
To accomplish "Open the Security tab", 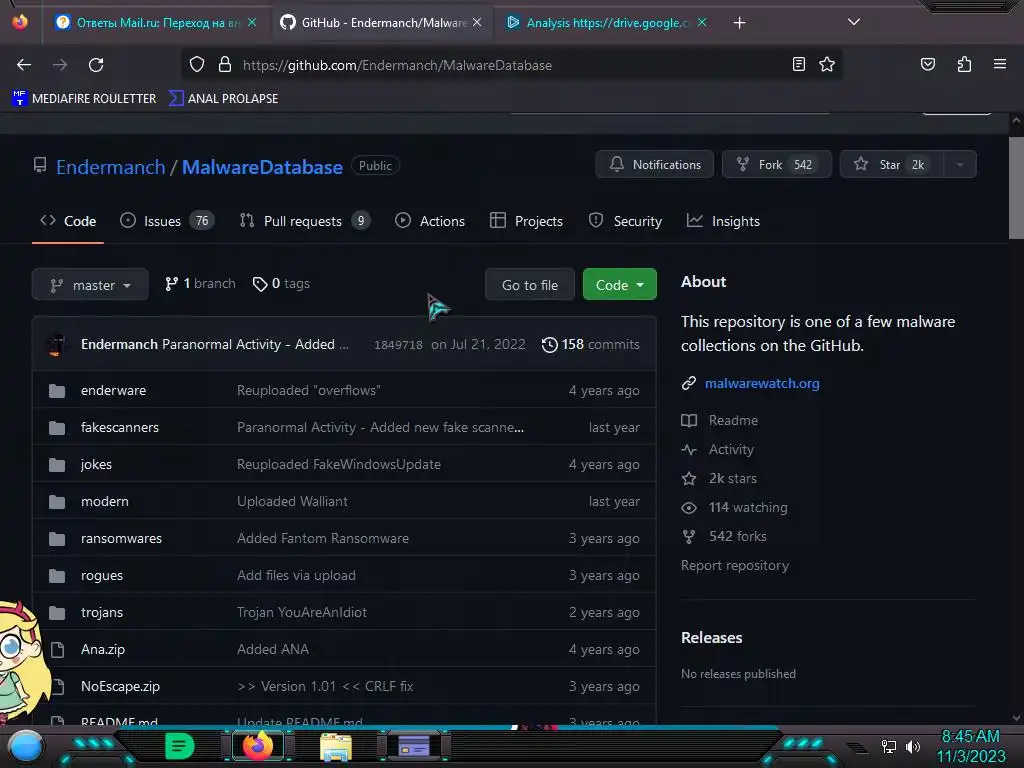I will click(626, 221).
